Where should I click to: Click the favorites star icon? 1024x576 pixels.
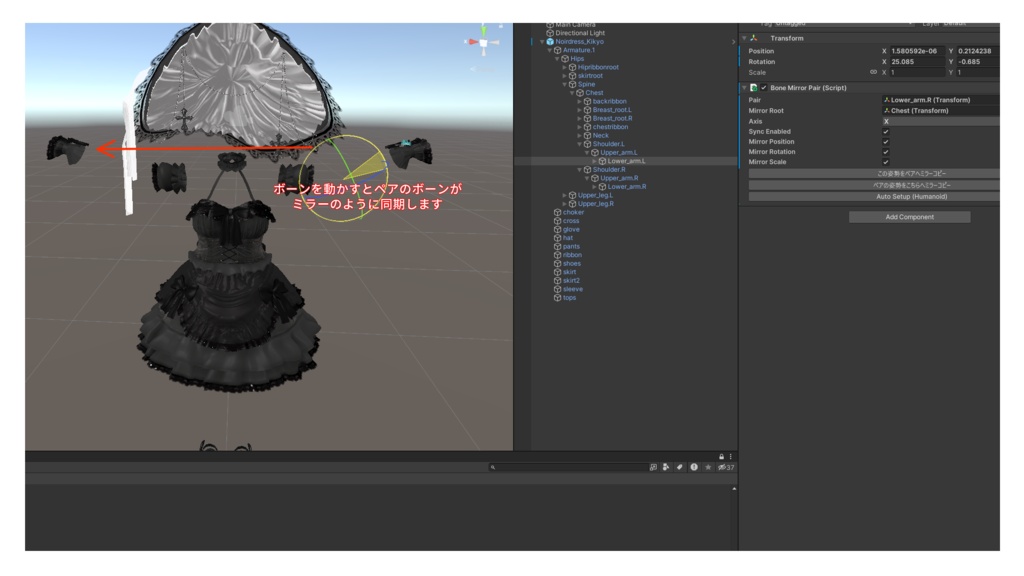tap(708, 468)
